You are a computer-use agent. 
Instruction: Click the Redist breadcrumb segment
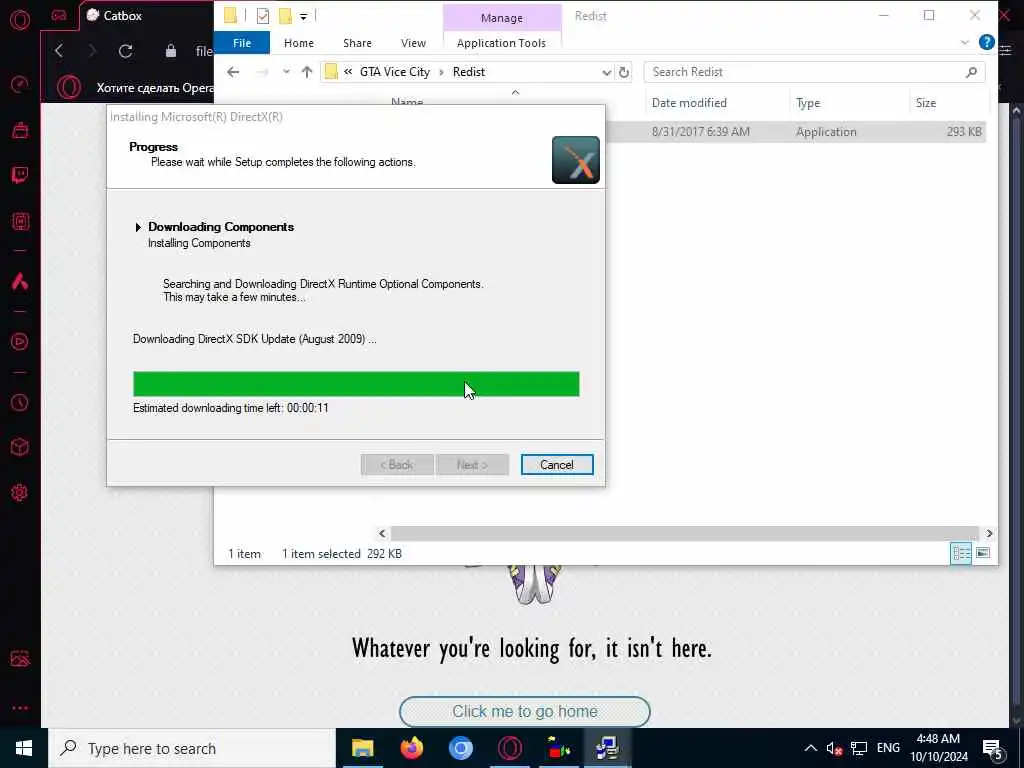[469, 72]
